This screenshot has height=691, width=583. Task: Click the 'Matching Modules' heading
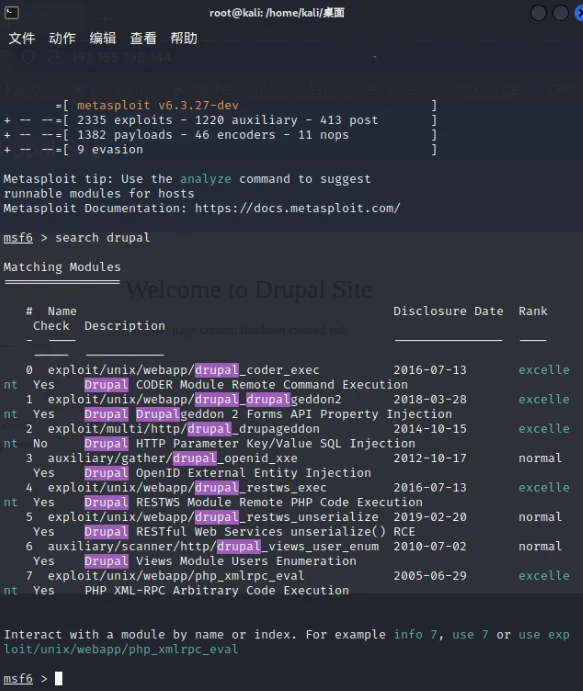pyautogui.click(x=62, y=267)
